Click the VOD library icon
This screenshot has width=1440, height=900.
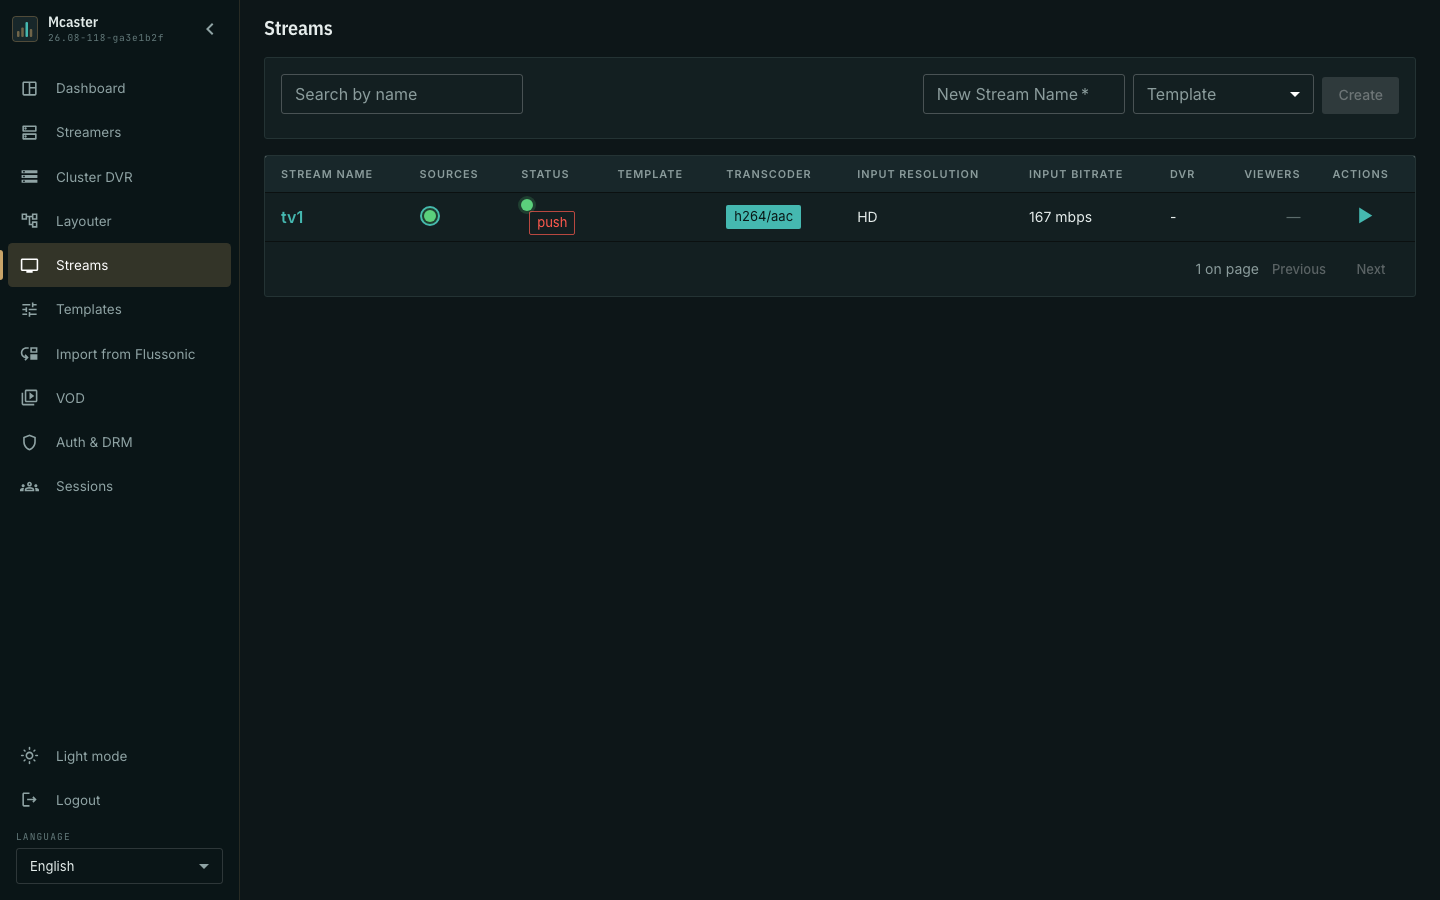pyautogui.click(x=30, y=398)
